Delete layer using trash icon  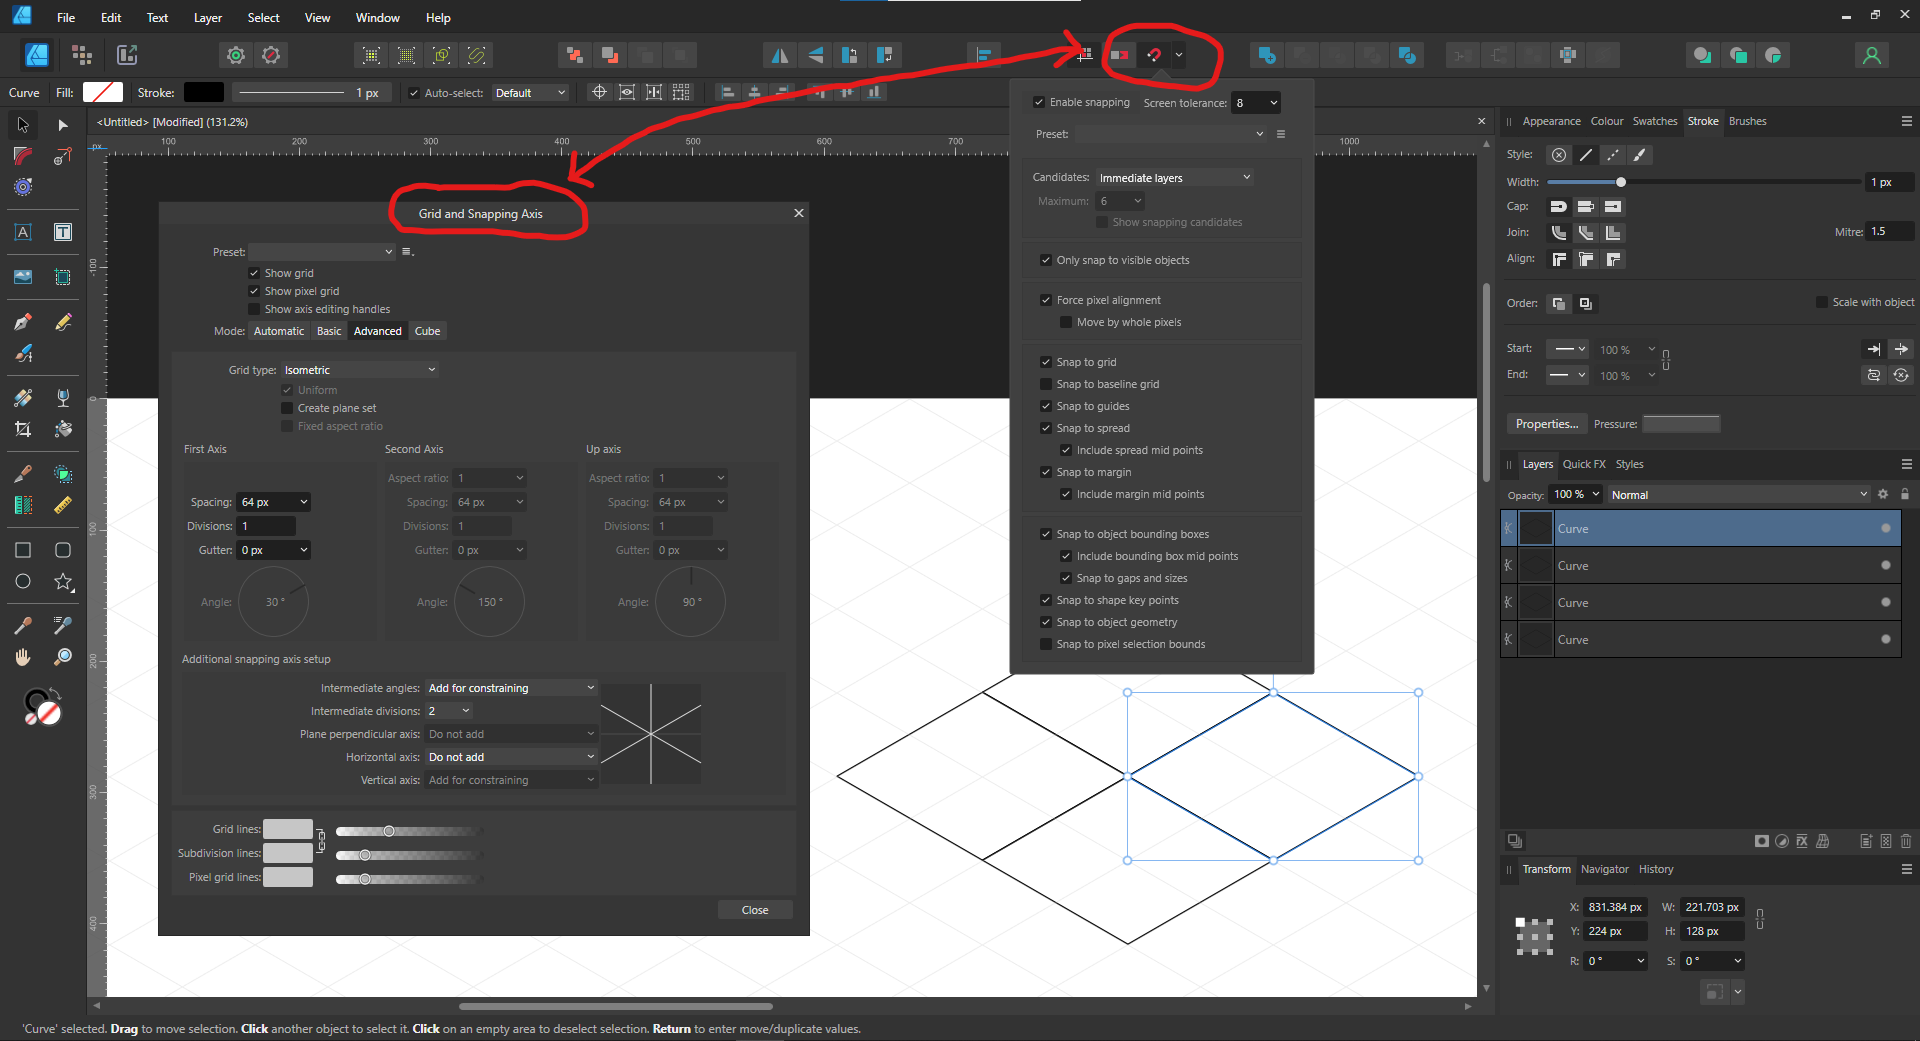click(x=1906, y=841)
